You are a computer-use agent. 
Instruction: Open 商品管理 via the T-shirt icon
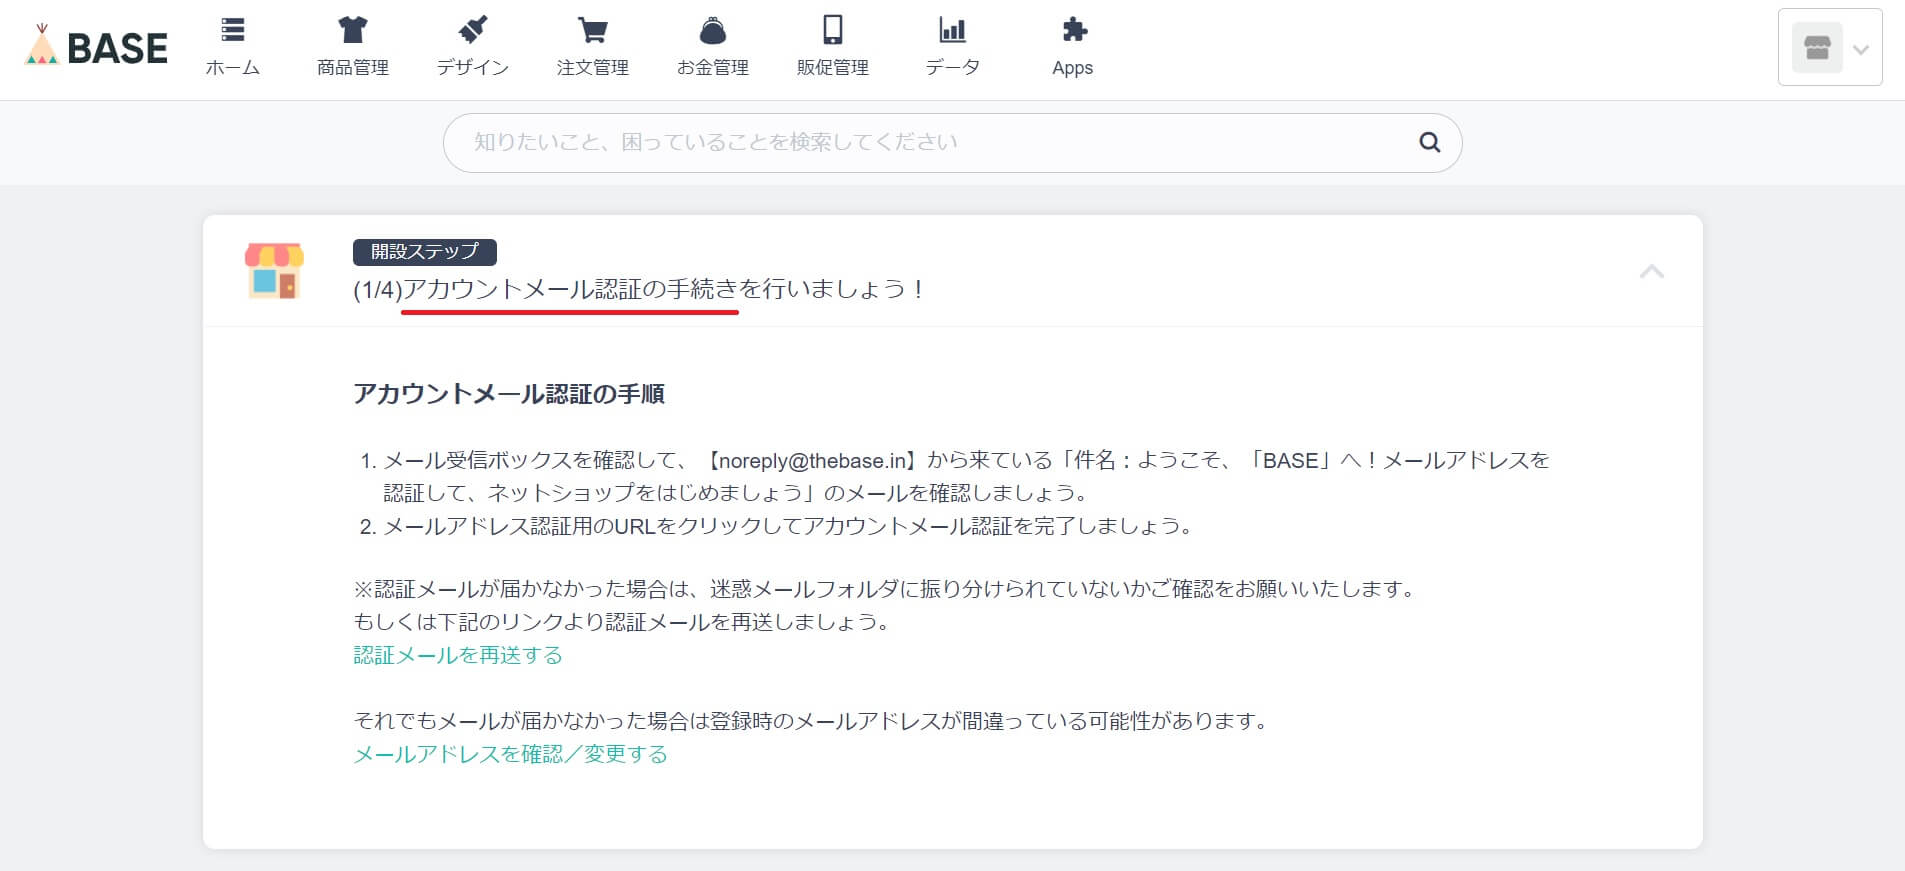click(x=352, y=30)
